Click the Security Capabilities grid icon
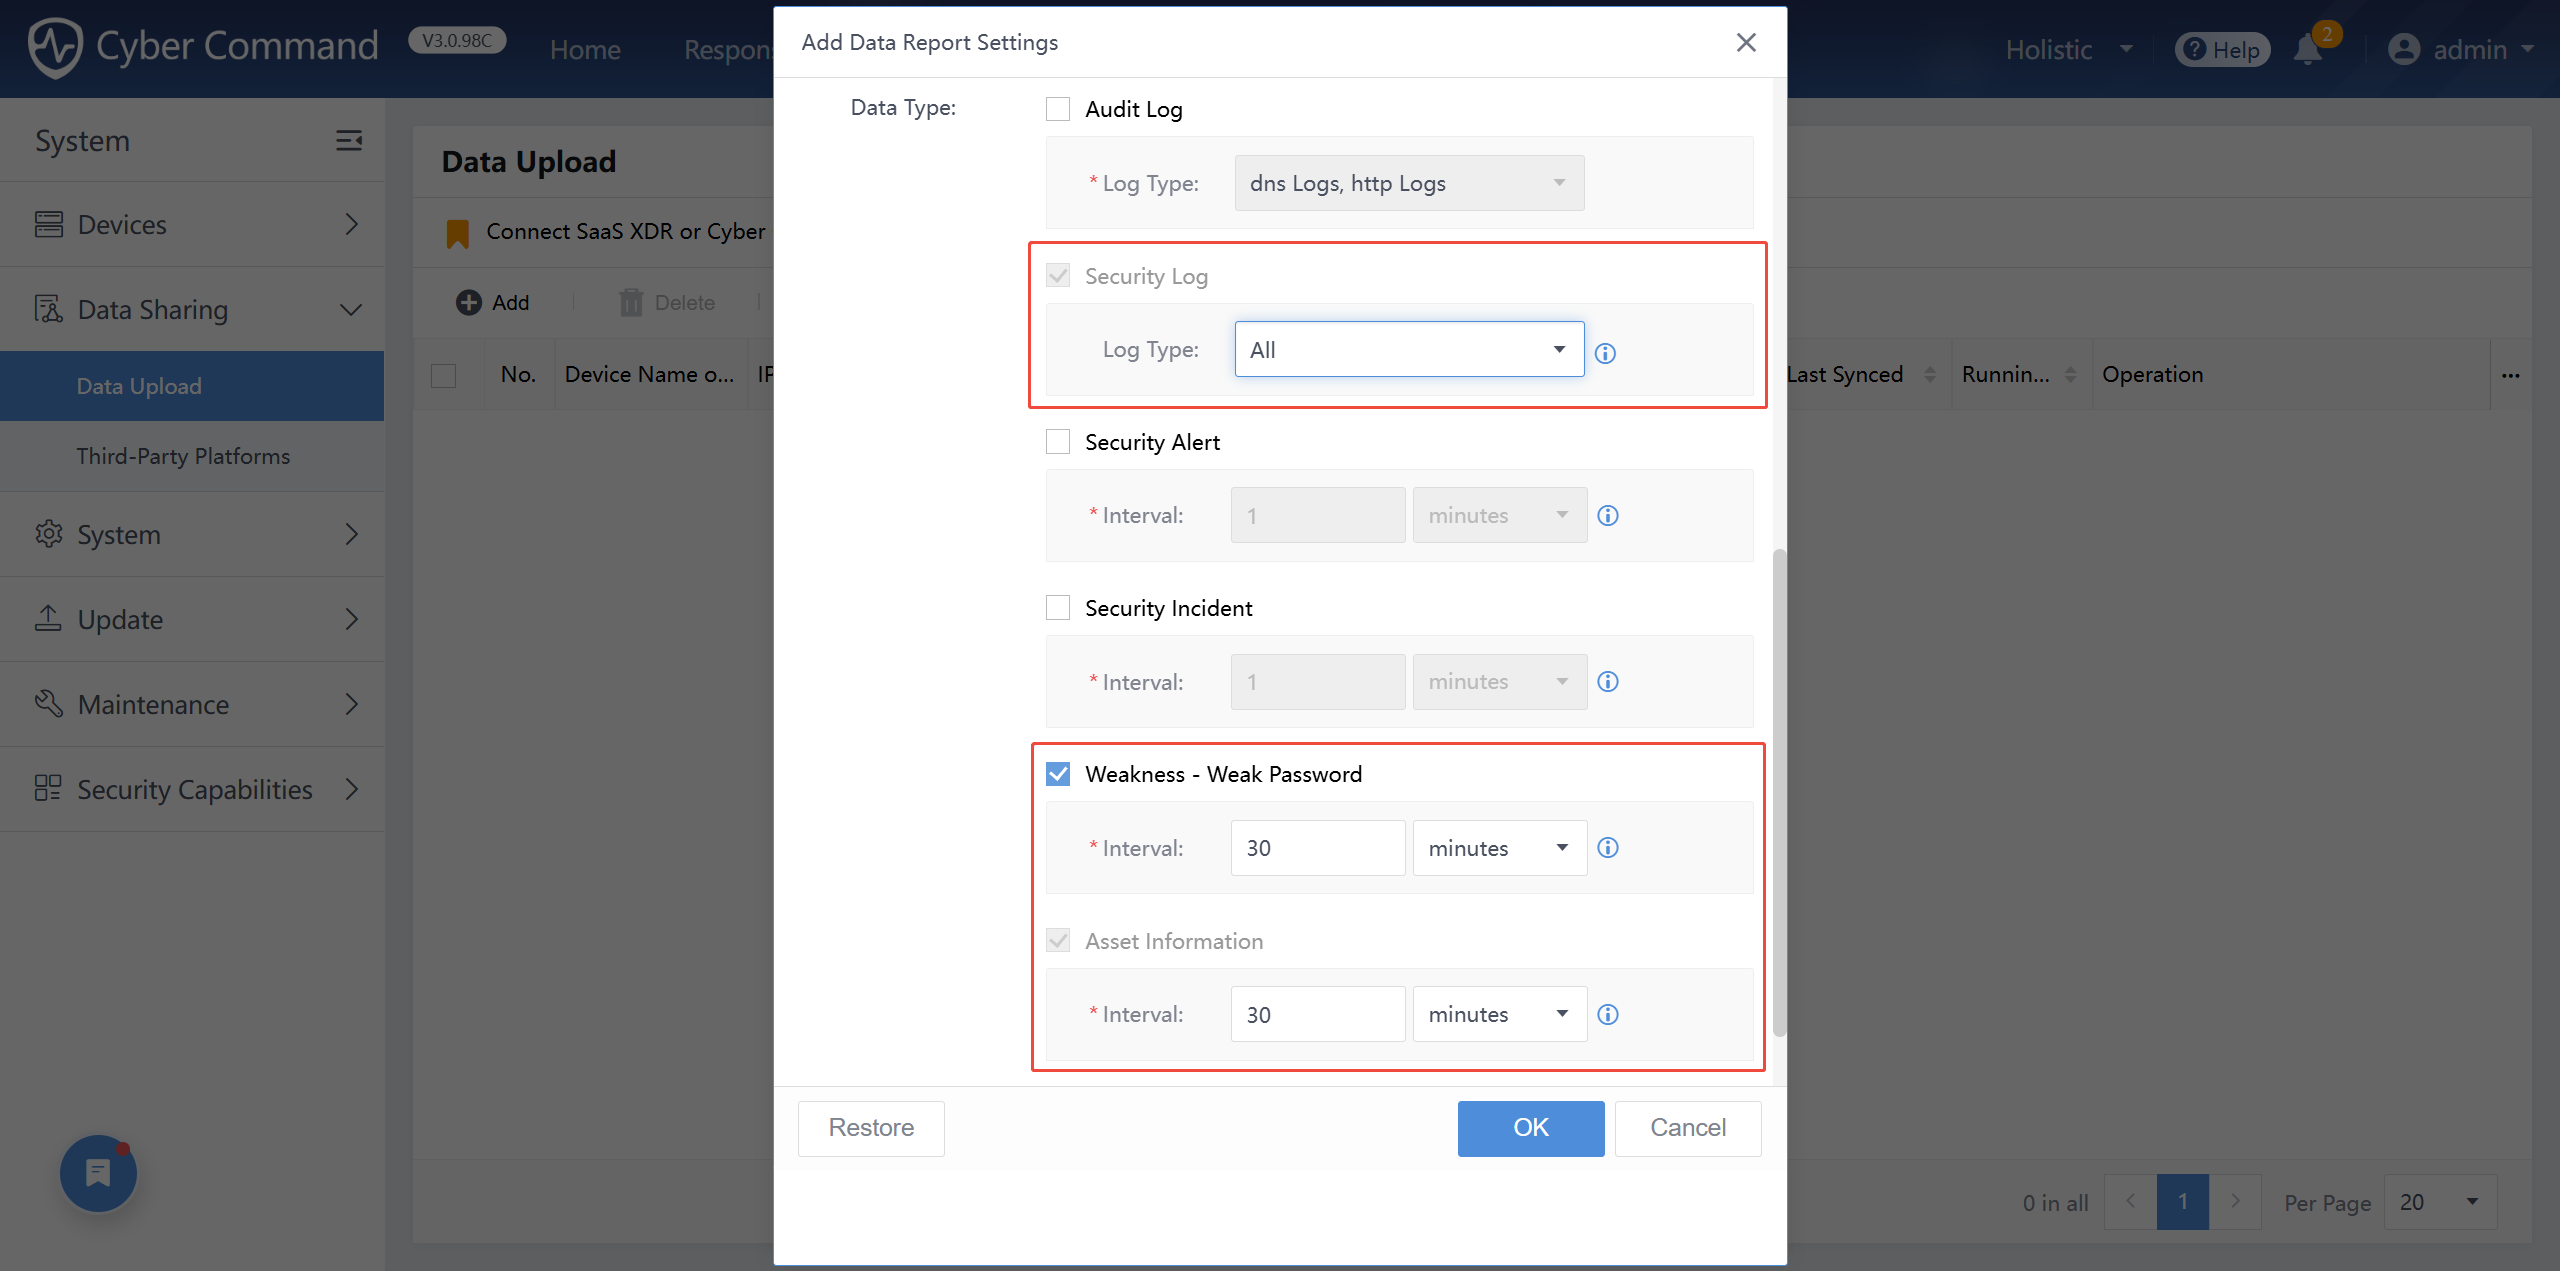The width and height of the screenshot is (2560, 1271). 47,788
